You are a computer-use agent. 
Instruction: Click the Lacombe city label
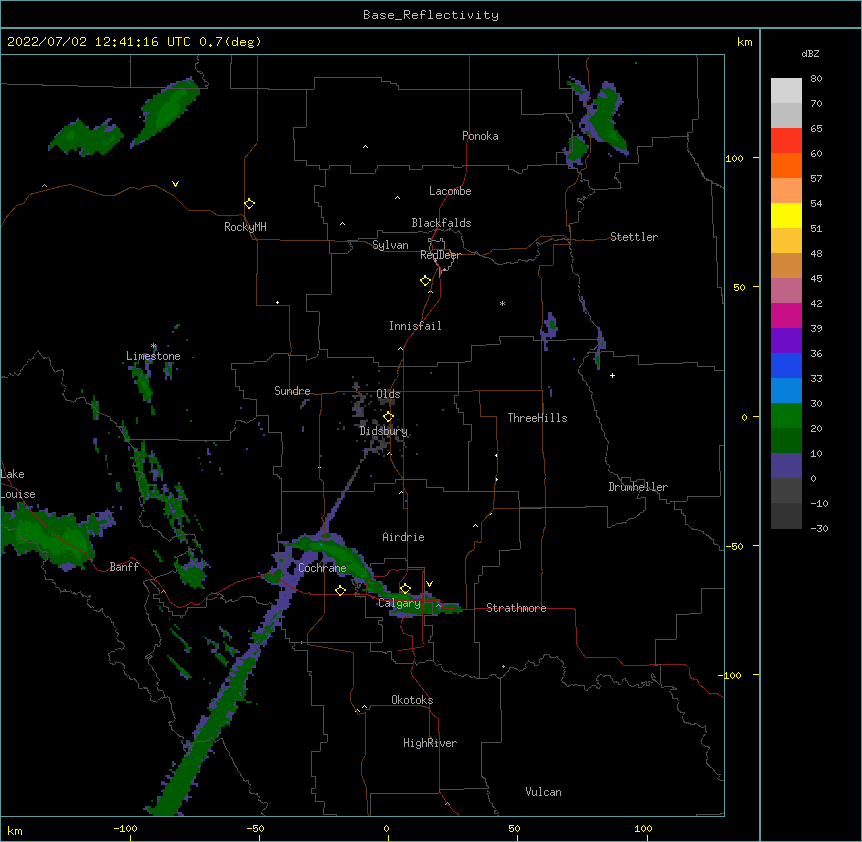pos(450,191)
